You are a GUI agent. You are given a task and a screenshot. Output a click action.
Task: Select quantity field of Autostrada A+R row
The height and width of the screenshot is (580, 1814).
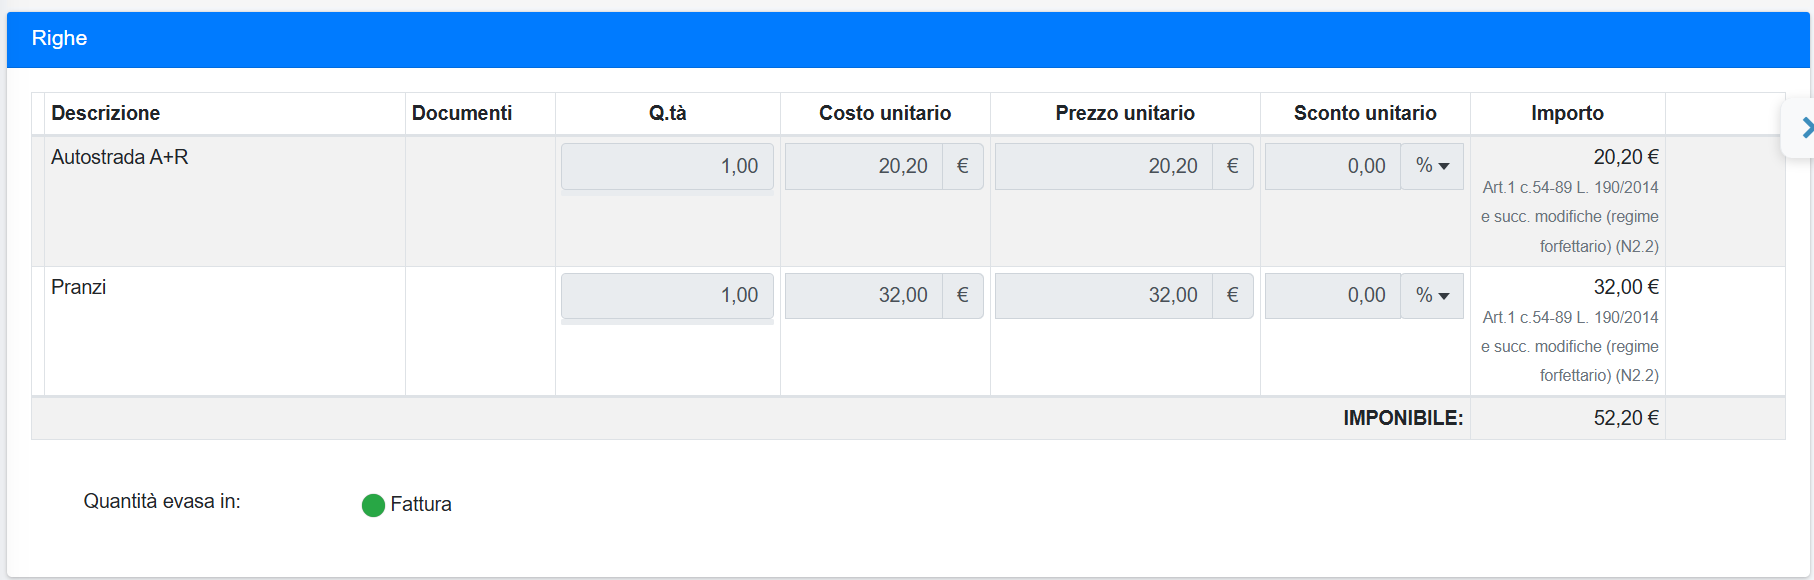click(x=667, y=166)
